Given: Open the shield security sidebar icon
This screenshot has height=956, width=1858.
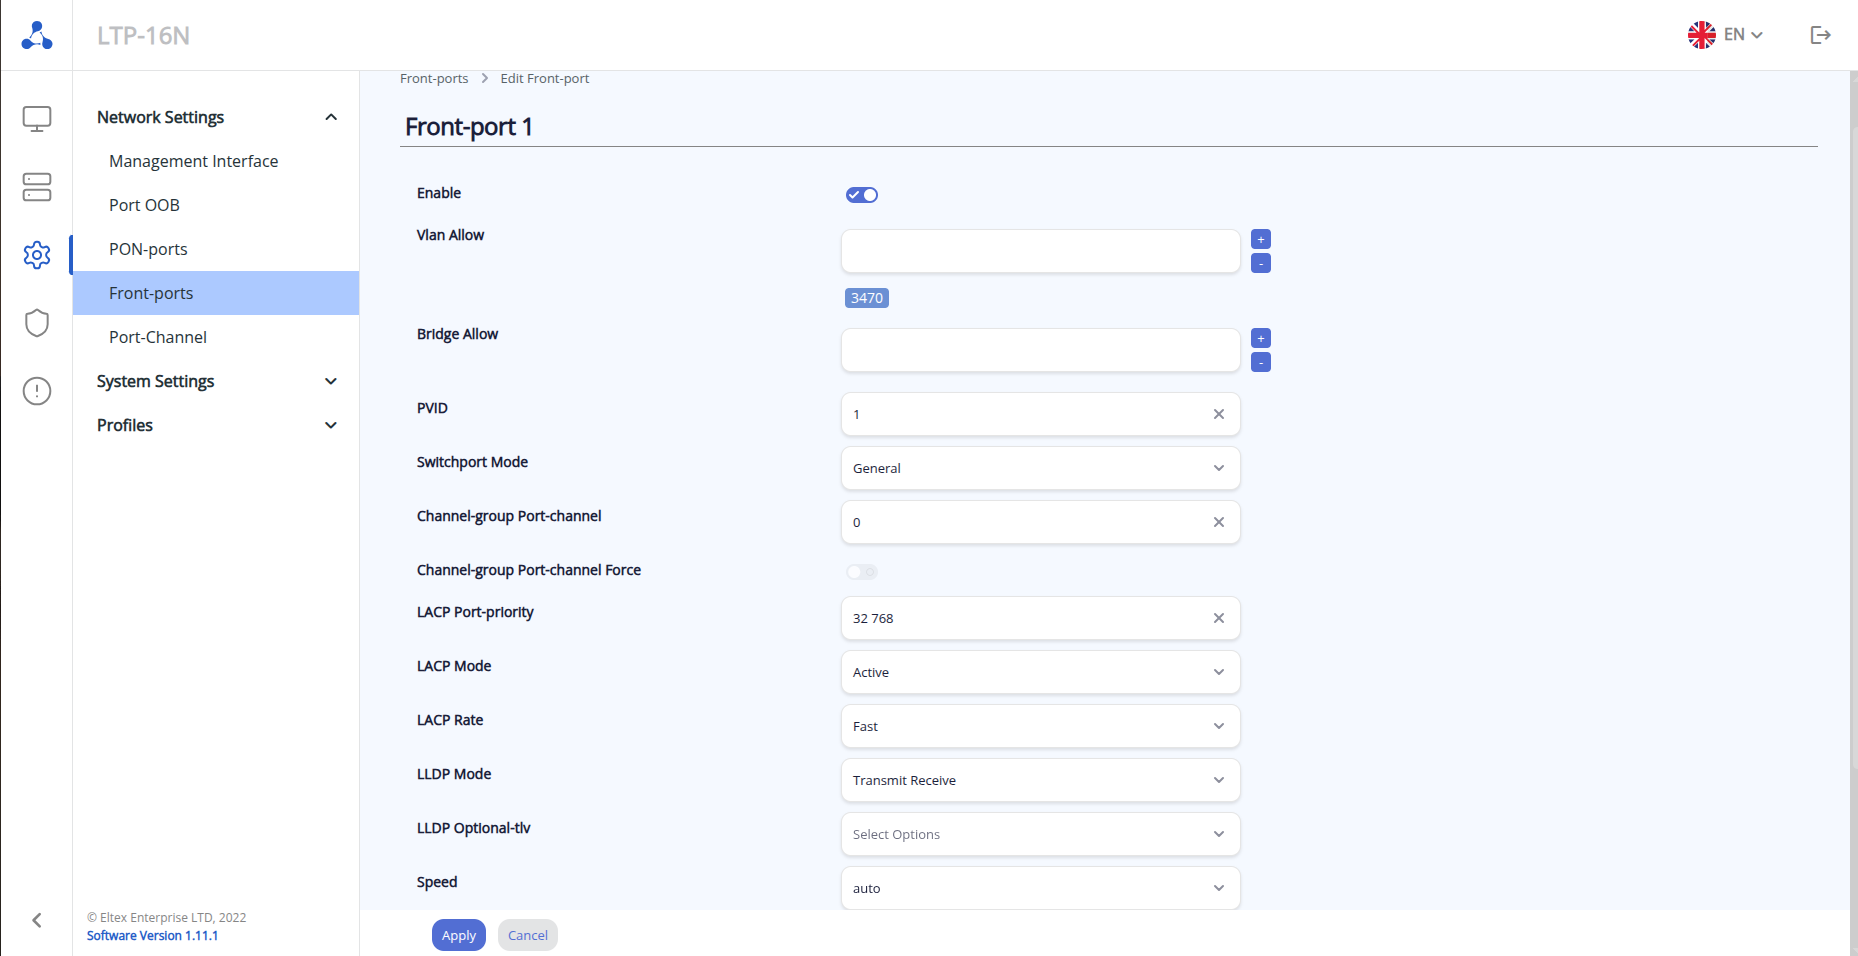Looking at the screenshot, I should (x=37, y=323).
